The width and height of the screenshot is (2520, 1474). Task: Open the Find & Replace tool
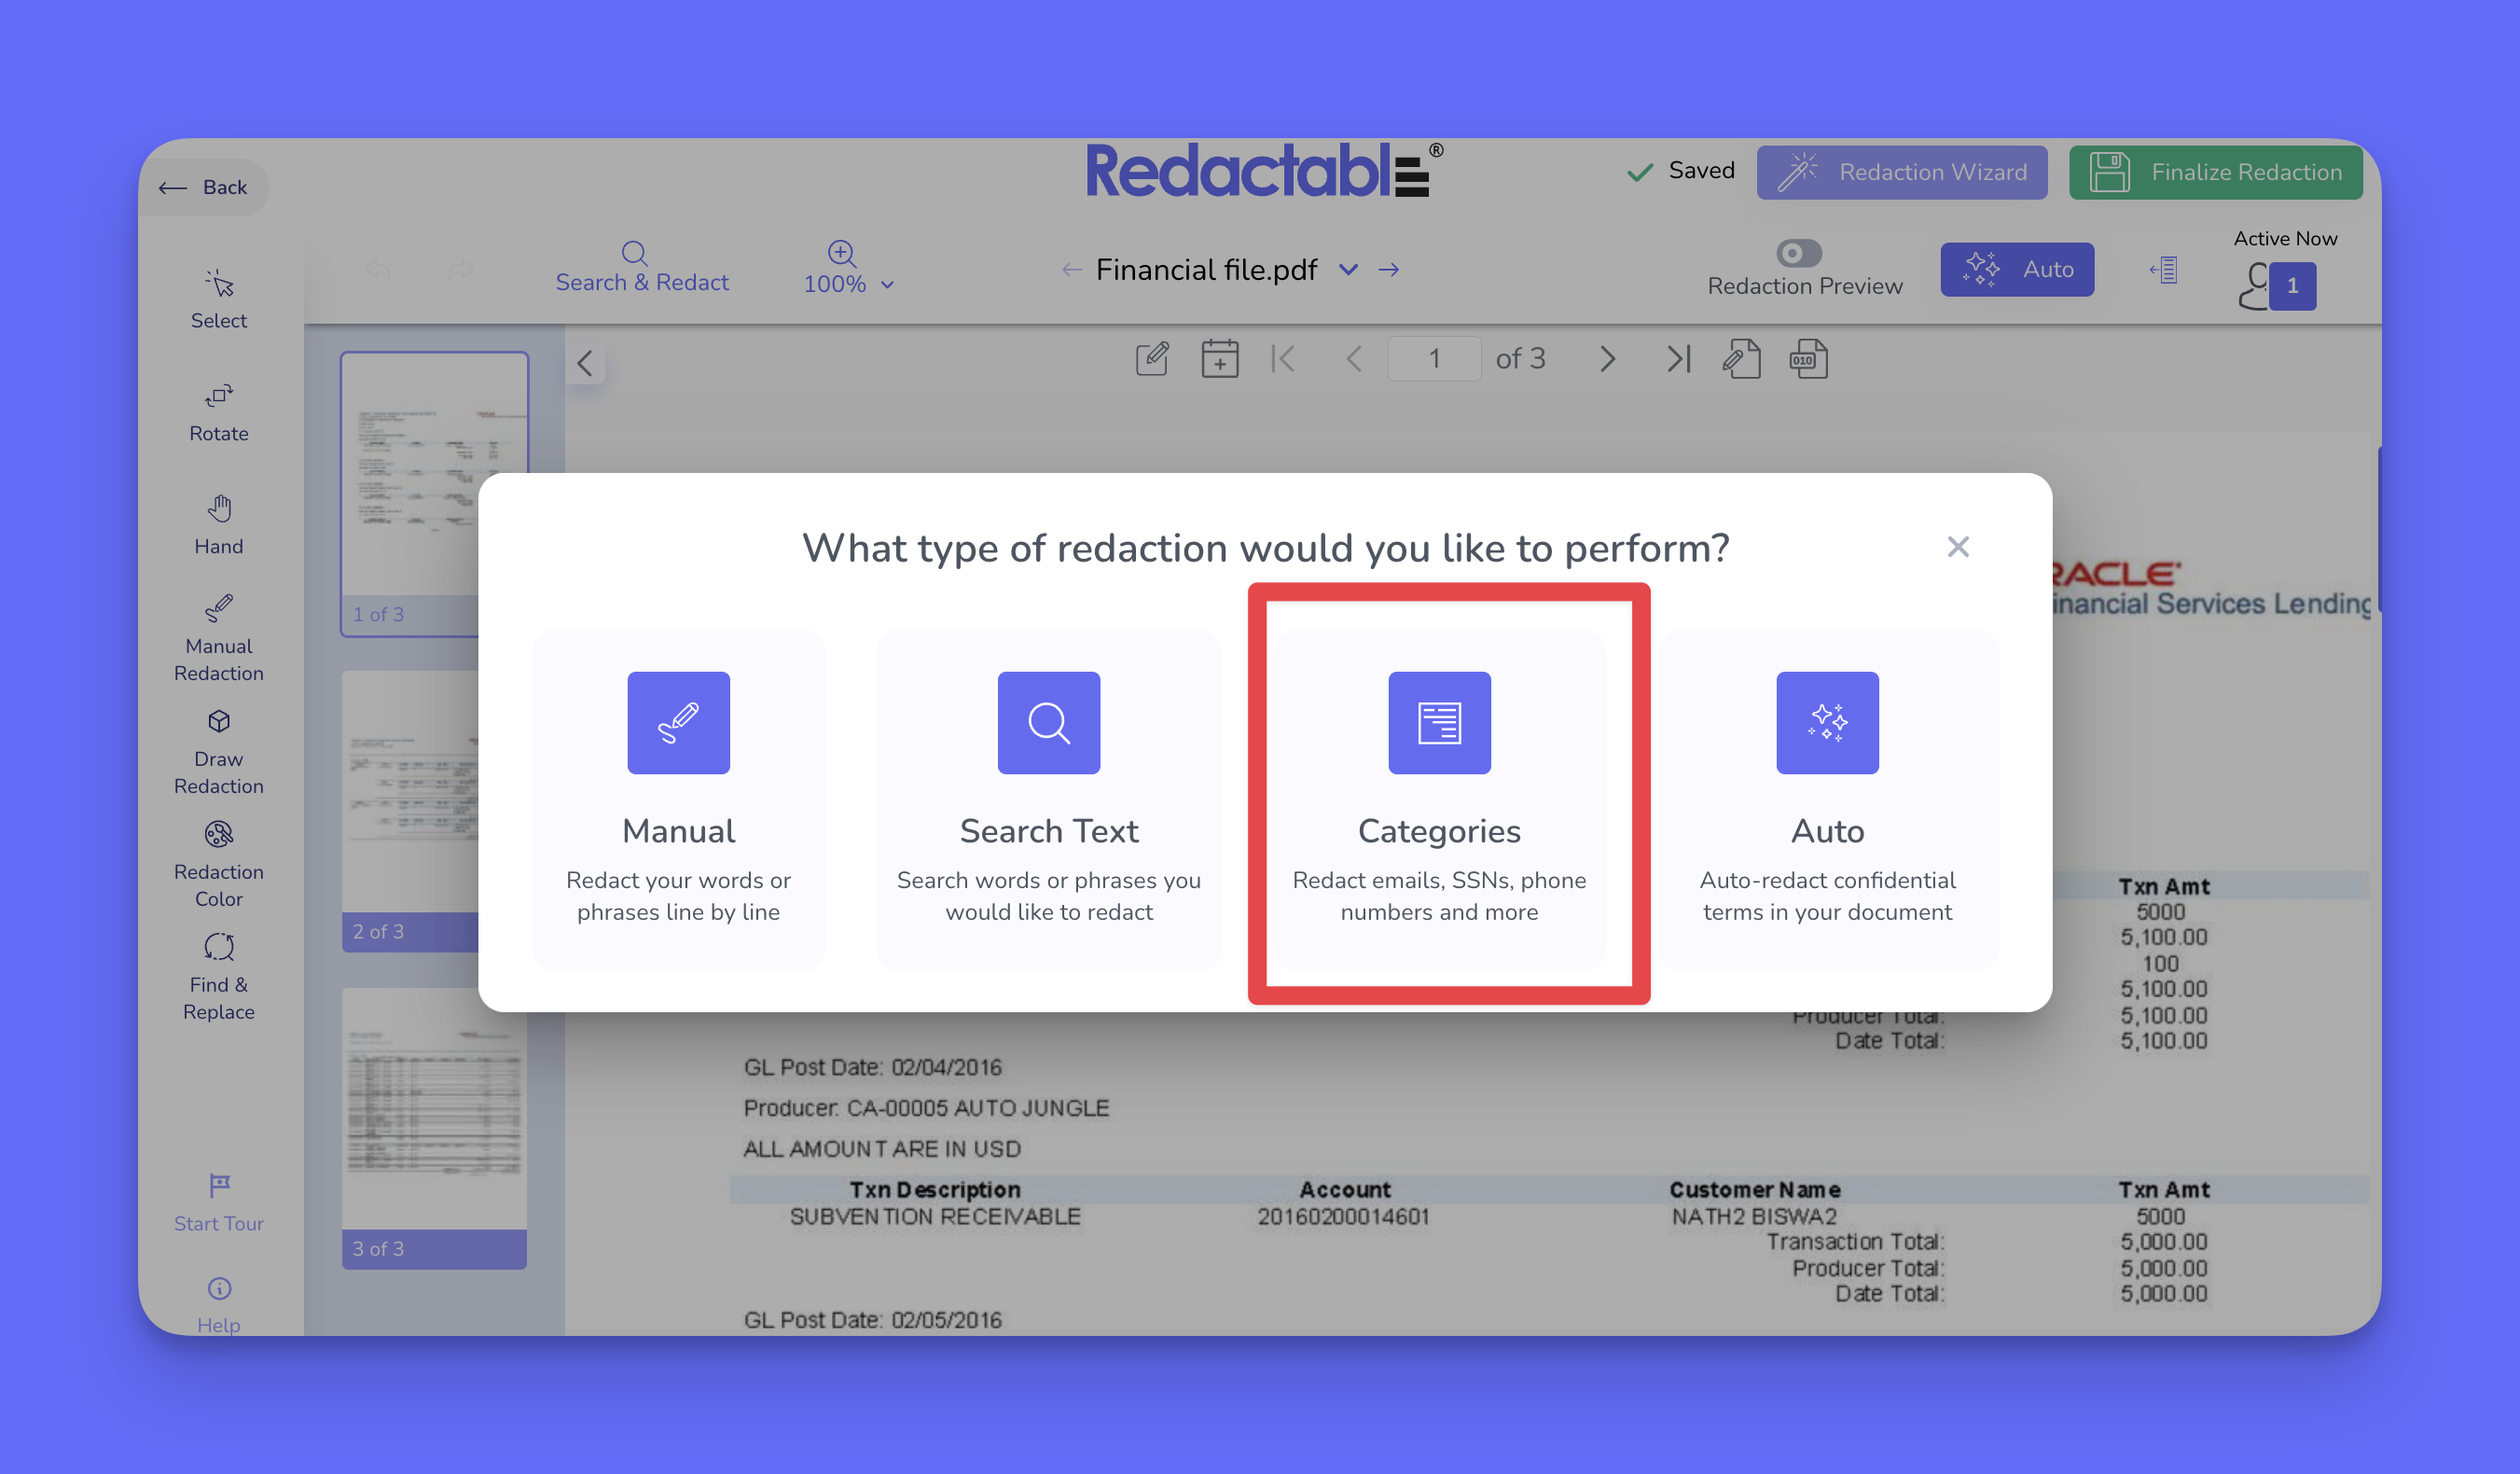[x=218, y=976]
